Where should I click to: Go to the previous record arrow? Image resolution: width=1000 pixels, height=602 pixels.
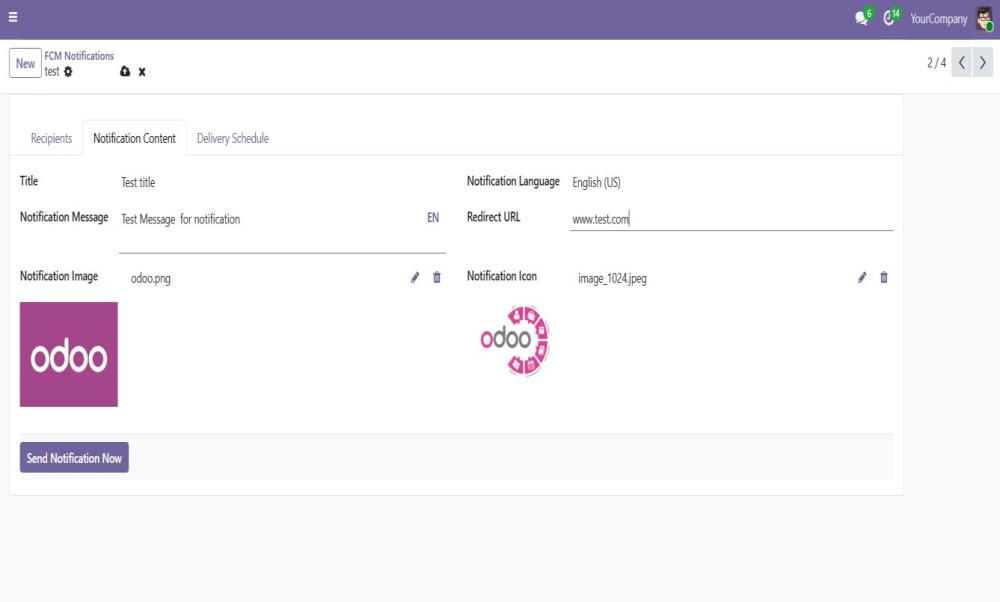(962, 63)
